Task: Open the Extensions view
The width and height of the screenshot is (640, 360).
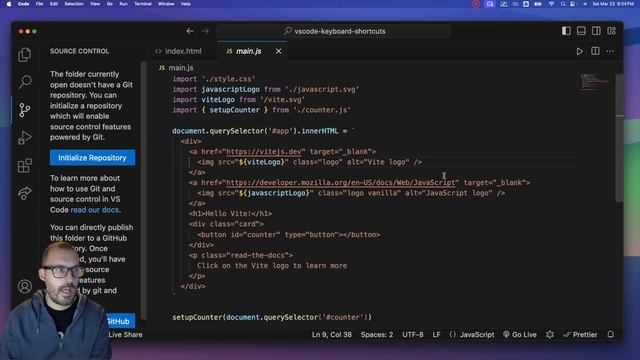Action: click(24, 165)
